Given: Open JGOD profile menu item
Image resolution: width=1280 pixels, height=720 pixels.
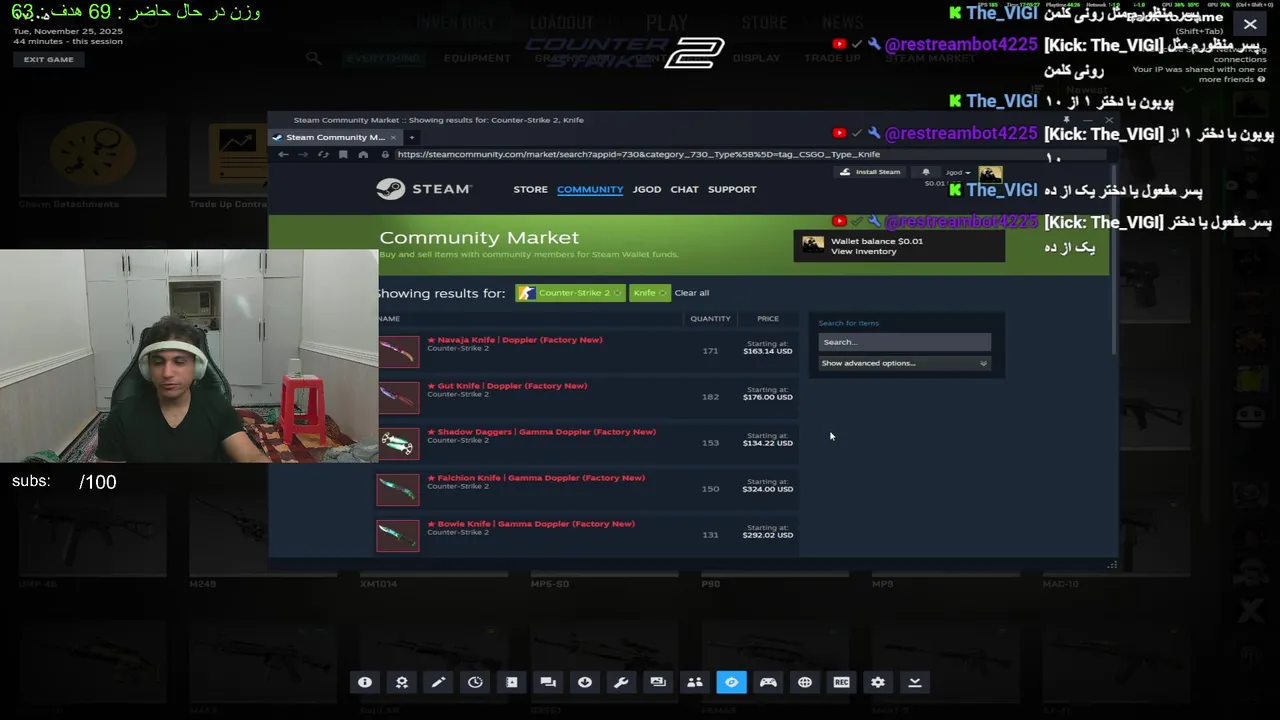Looking at the screenshot, I should coord(647,189).
